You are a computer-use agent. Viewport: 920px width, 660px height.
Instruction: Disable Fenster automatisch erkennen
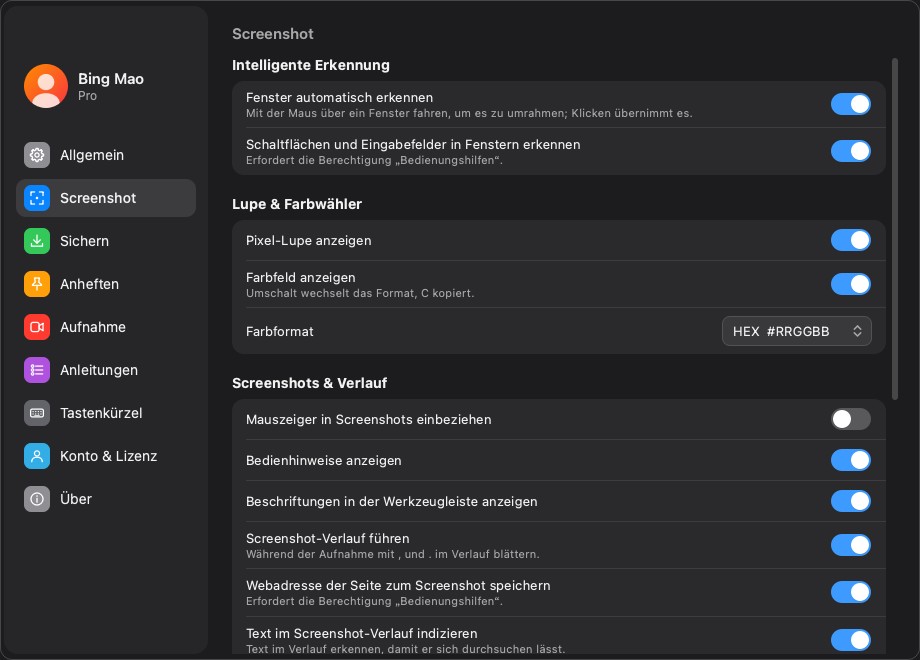pyautogui.click(x=850, y=104)
